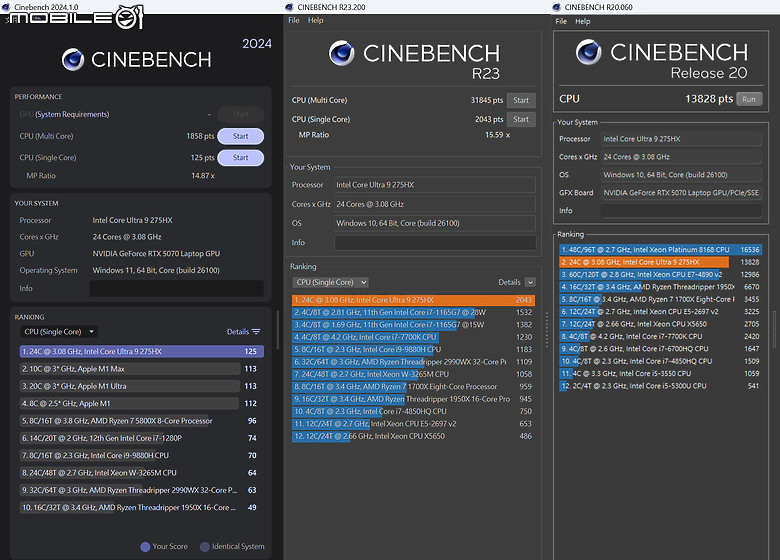
Task: Click the CINEBENCH R20.060 title bar app icon
Action: click(557, 7)
